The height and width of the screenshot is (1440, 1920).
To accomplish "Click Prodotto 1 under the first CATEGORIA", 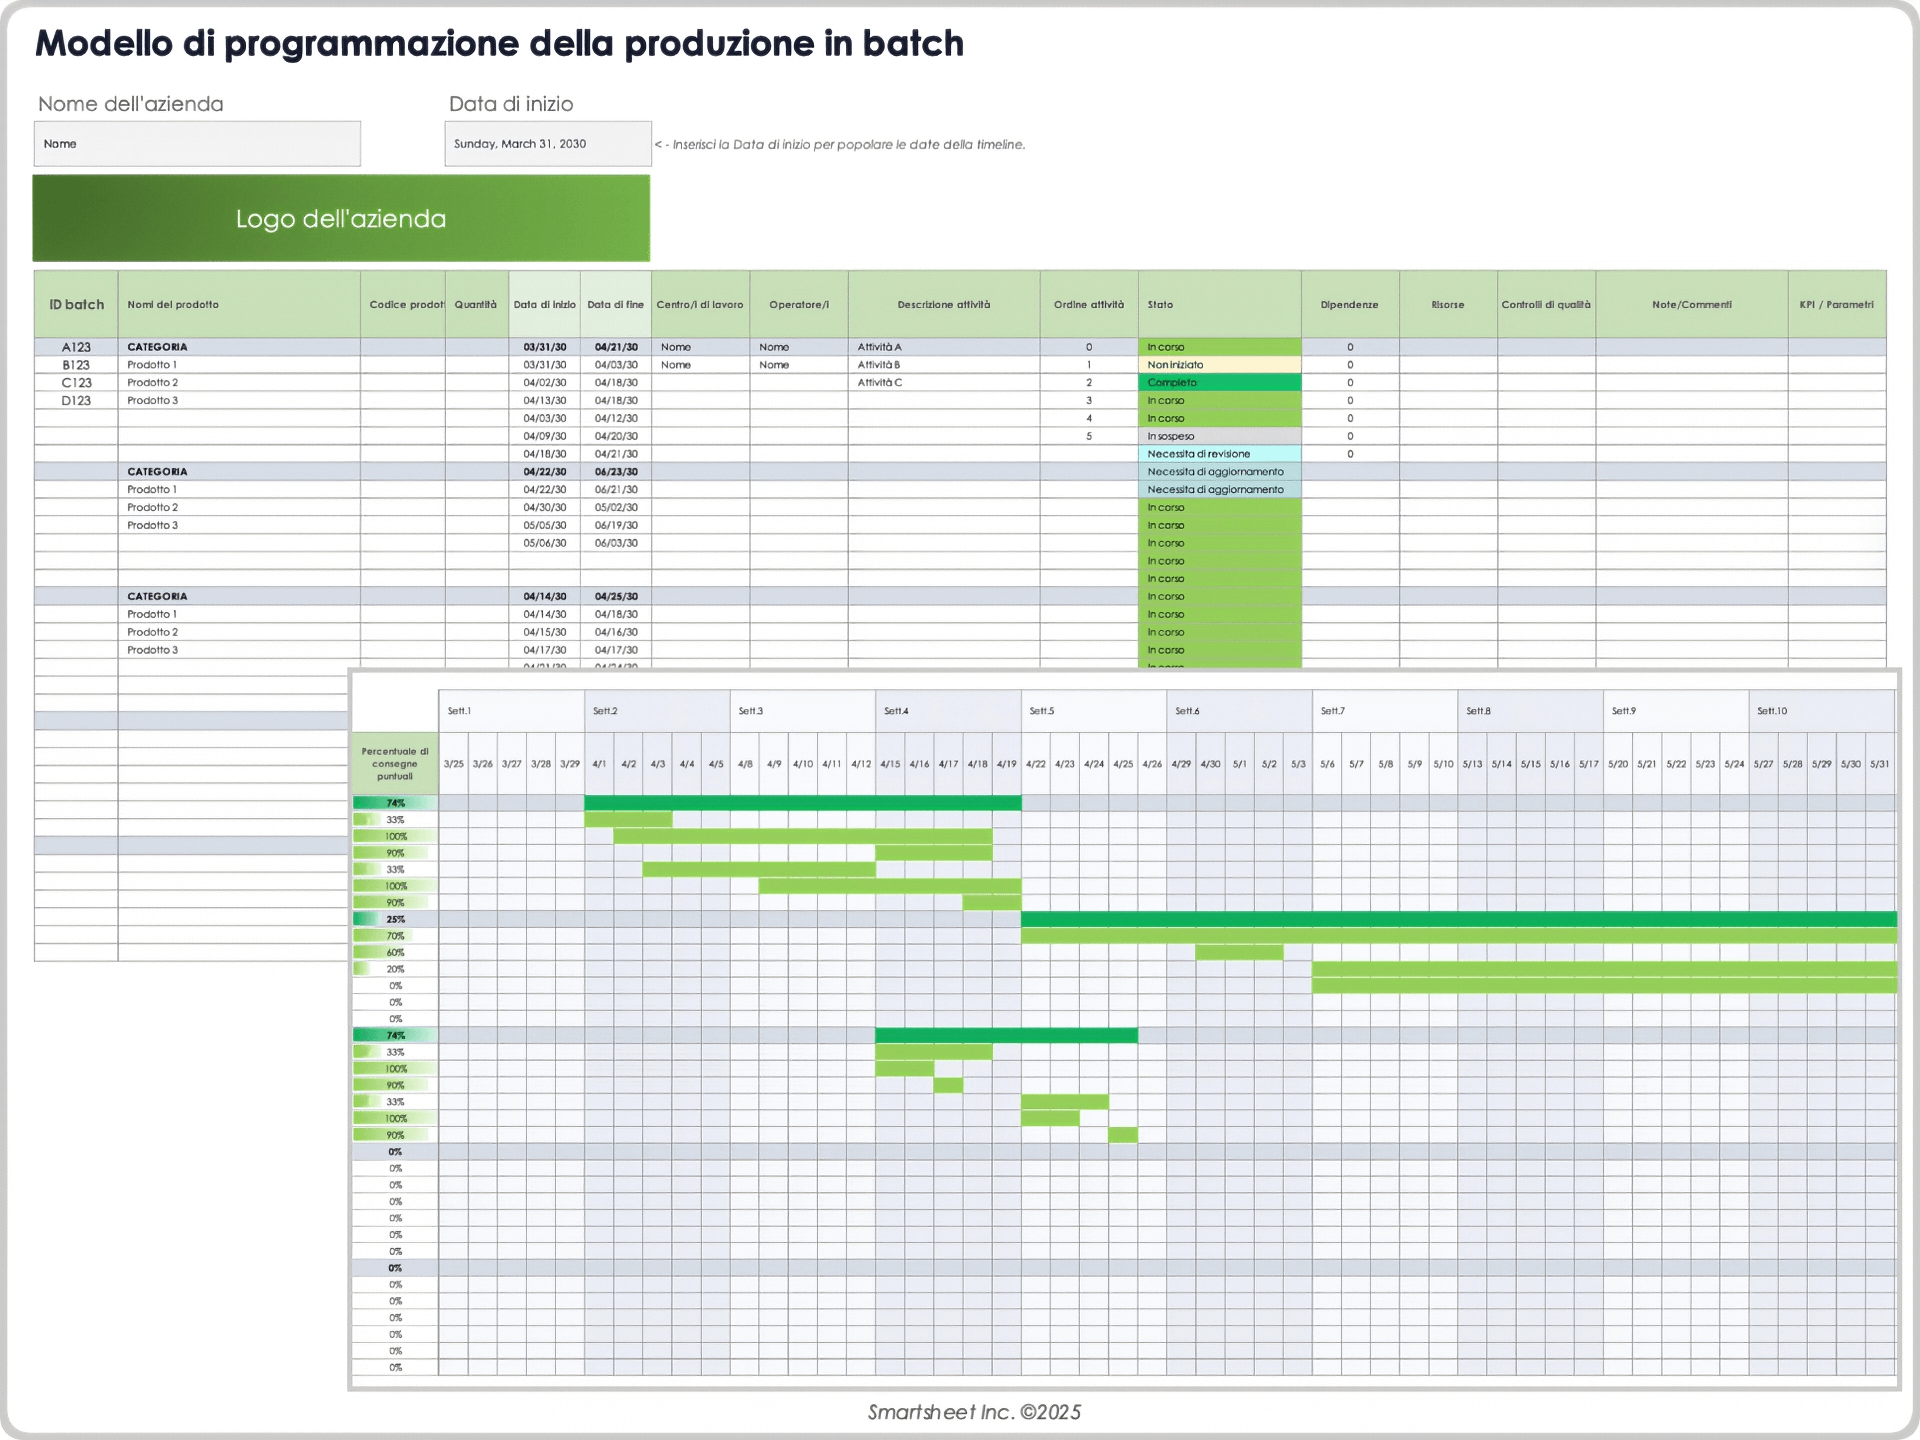I will click(152, 364).
